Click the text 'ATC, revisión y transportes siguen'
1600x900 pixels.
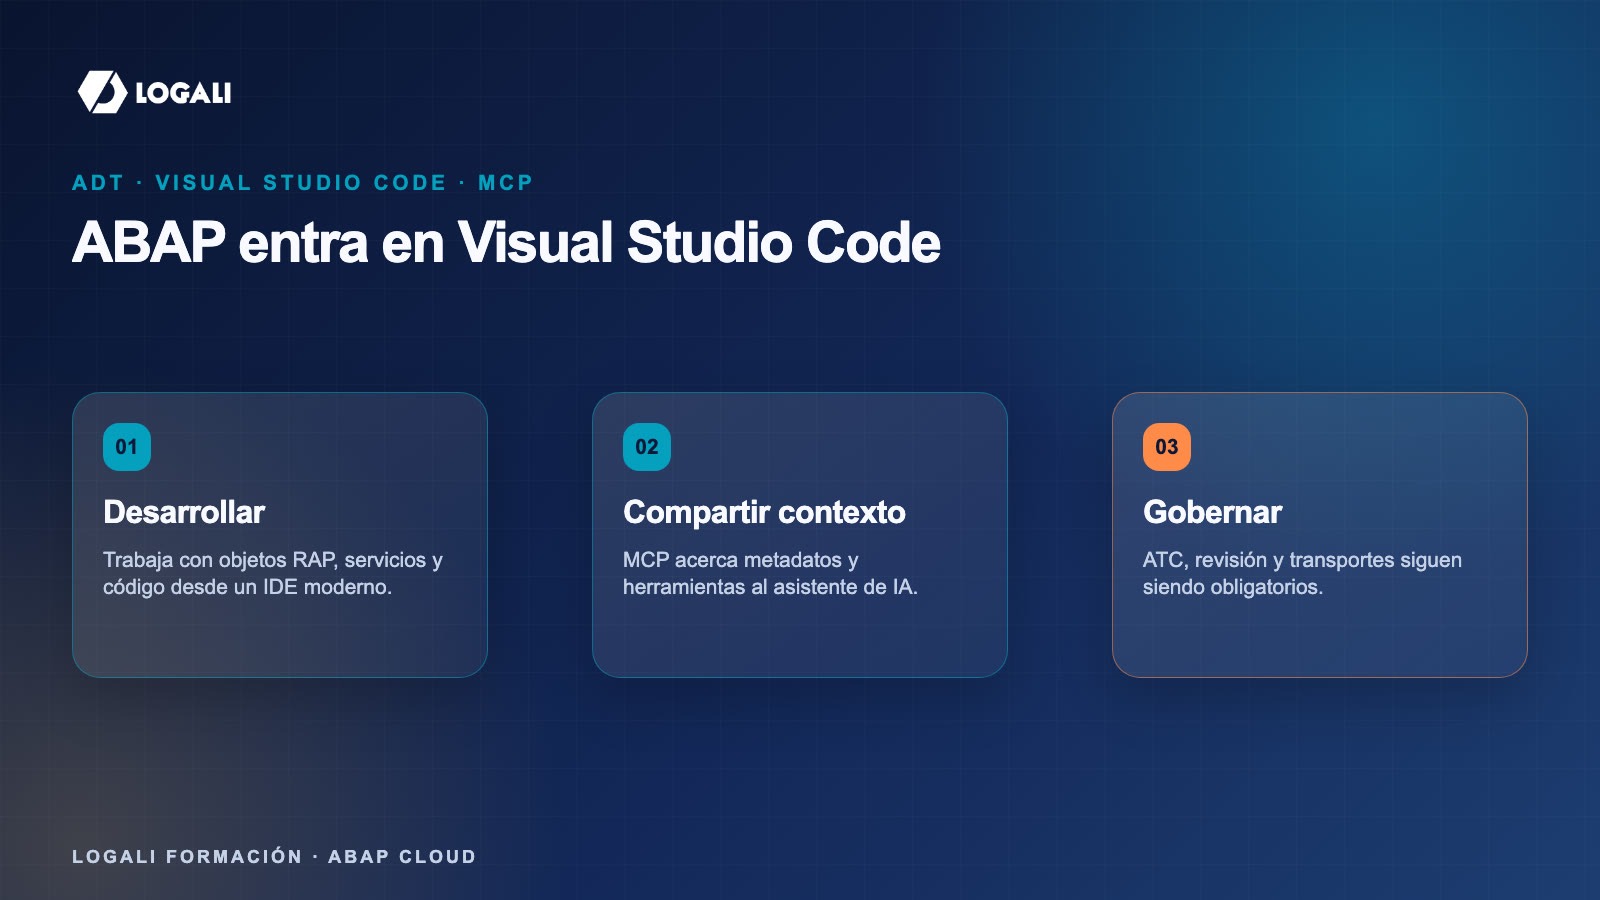[x=1302, y=560]
